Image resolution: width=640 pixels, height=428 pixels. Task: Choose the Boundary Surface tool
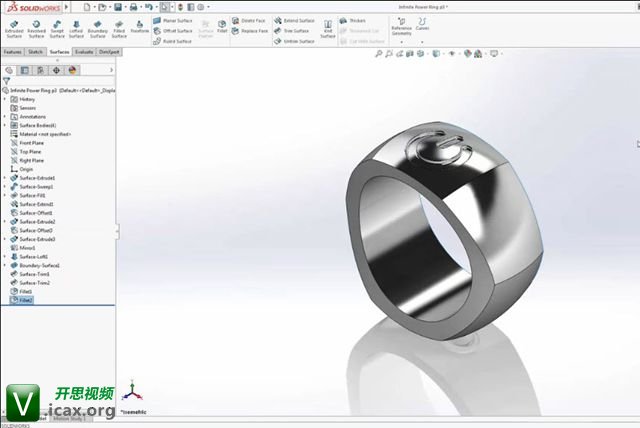point(98,29)
